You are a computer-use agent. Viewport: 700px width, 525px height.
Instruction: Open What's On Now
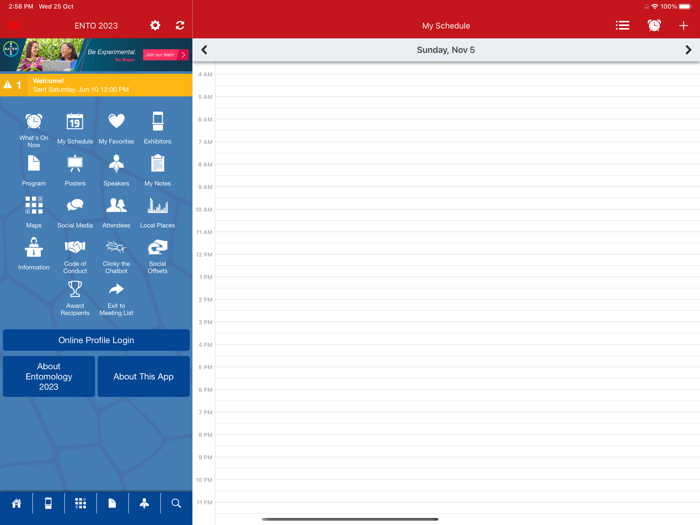coord(33,129)
